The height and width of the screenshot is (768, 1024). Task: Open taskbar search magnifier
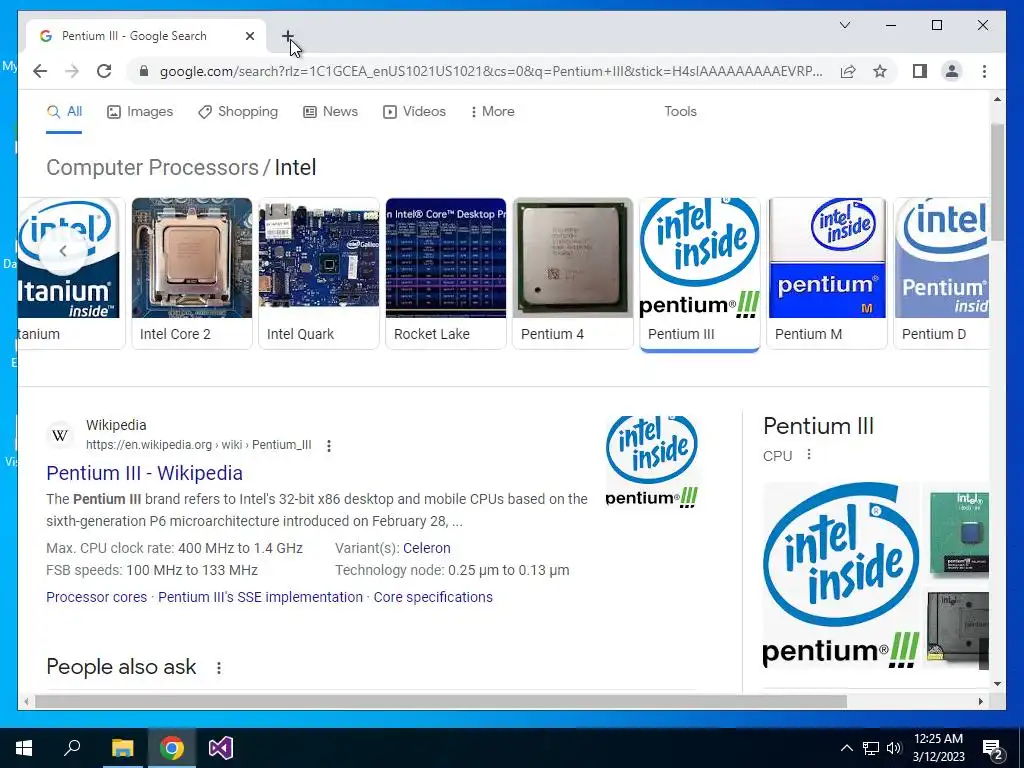tap(72, 748)
